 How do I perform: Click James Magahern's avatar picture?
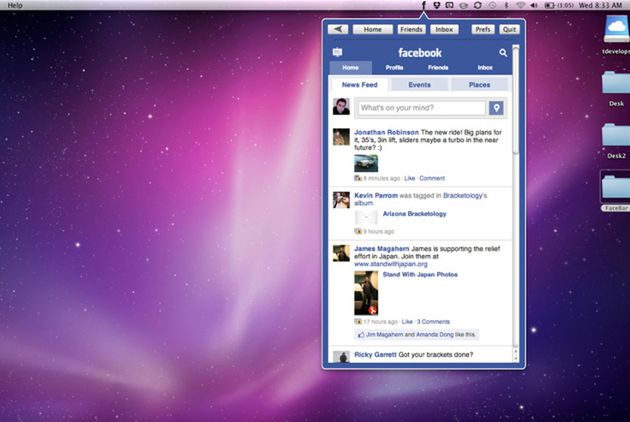pyautogui.click(x=341, y=253)
